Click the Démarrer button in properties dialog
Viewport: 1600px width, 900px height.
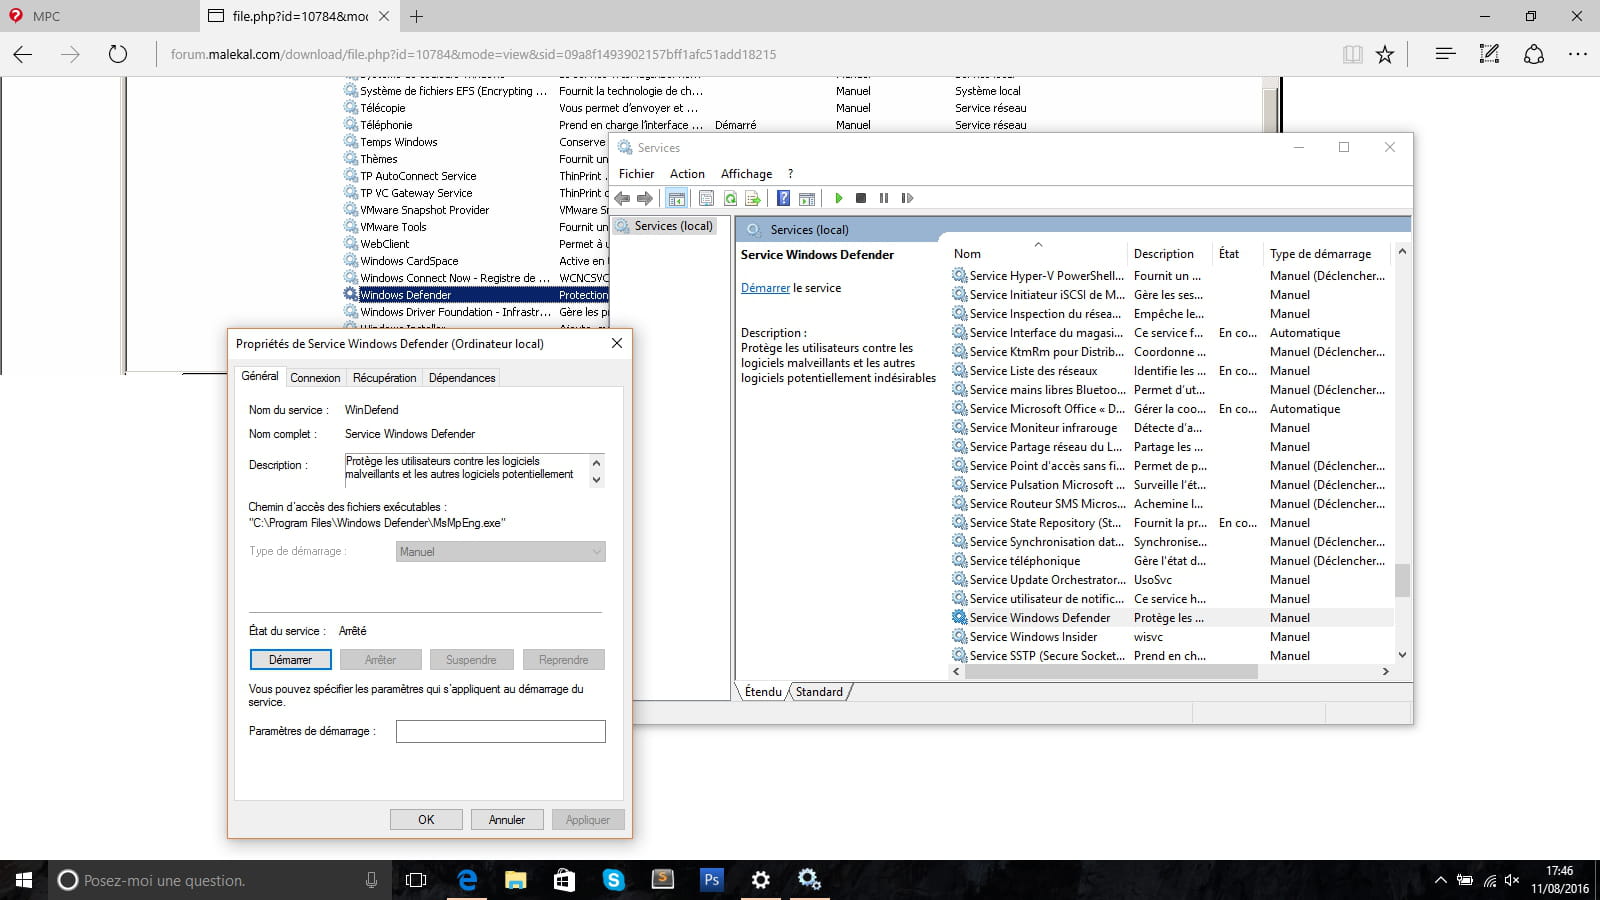(x=290, y=660)
